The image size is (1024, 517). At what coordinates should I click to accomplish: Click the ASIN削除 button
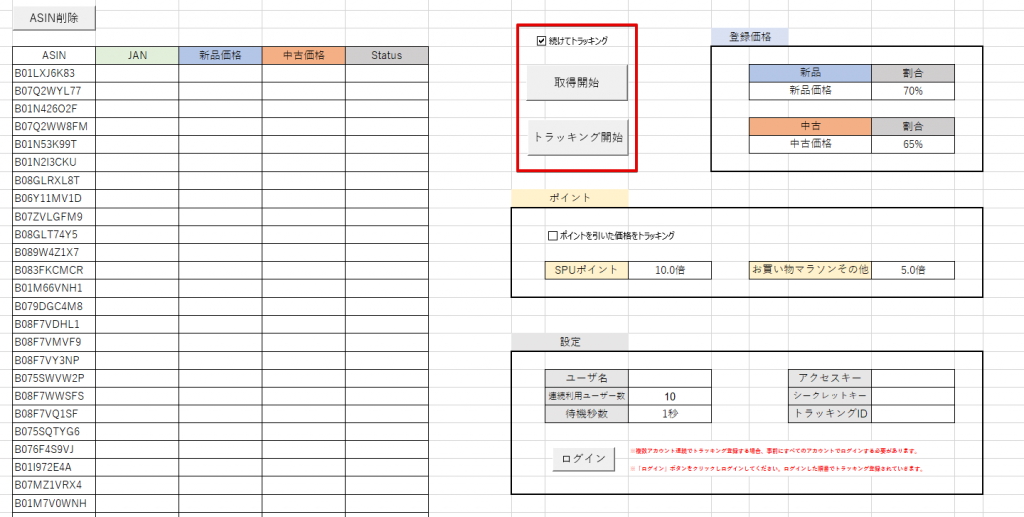pos(55,18)
